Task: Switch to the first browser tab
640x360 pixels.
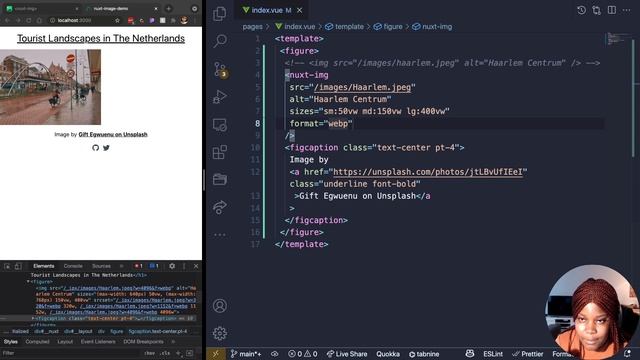Action: pos(43,9)
